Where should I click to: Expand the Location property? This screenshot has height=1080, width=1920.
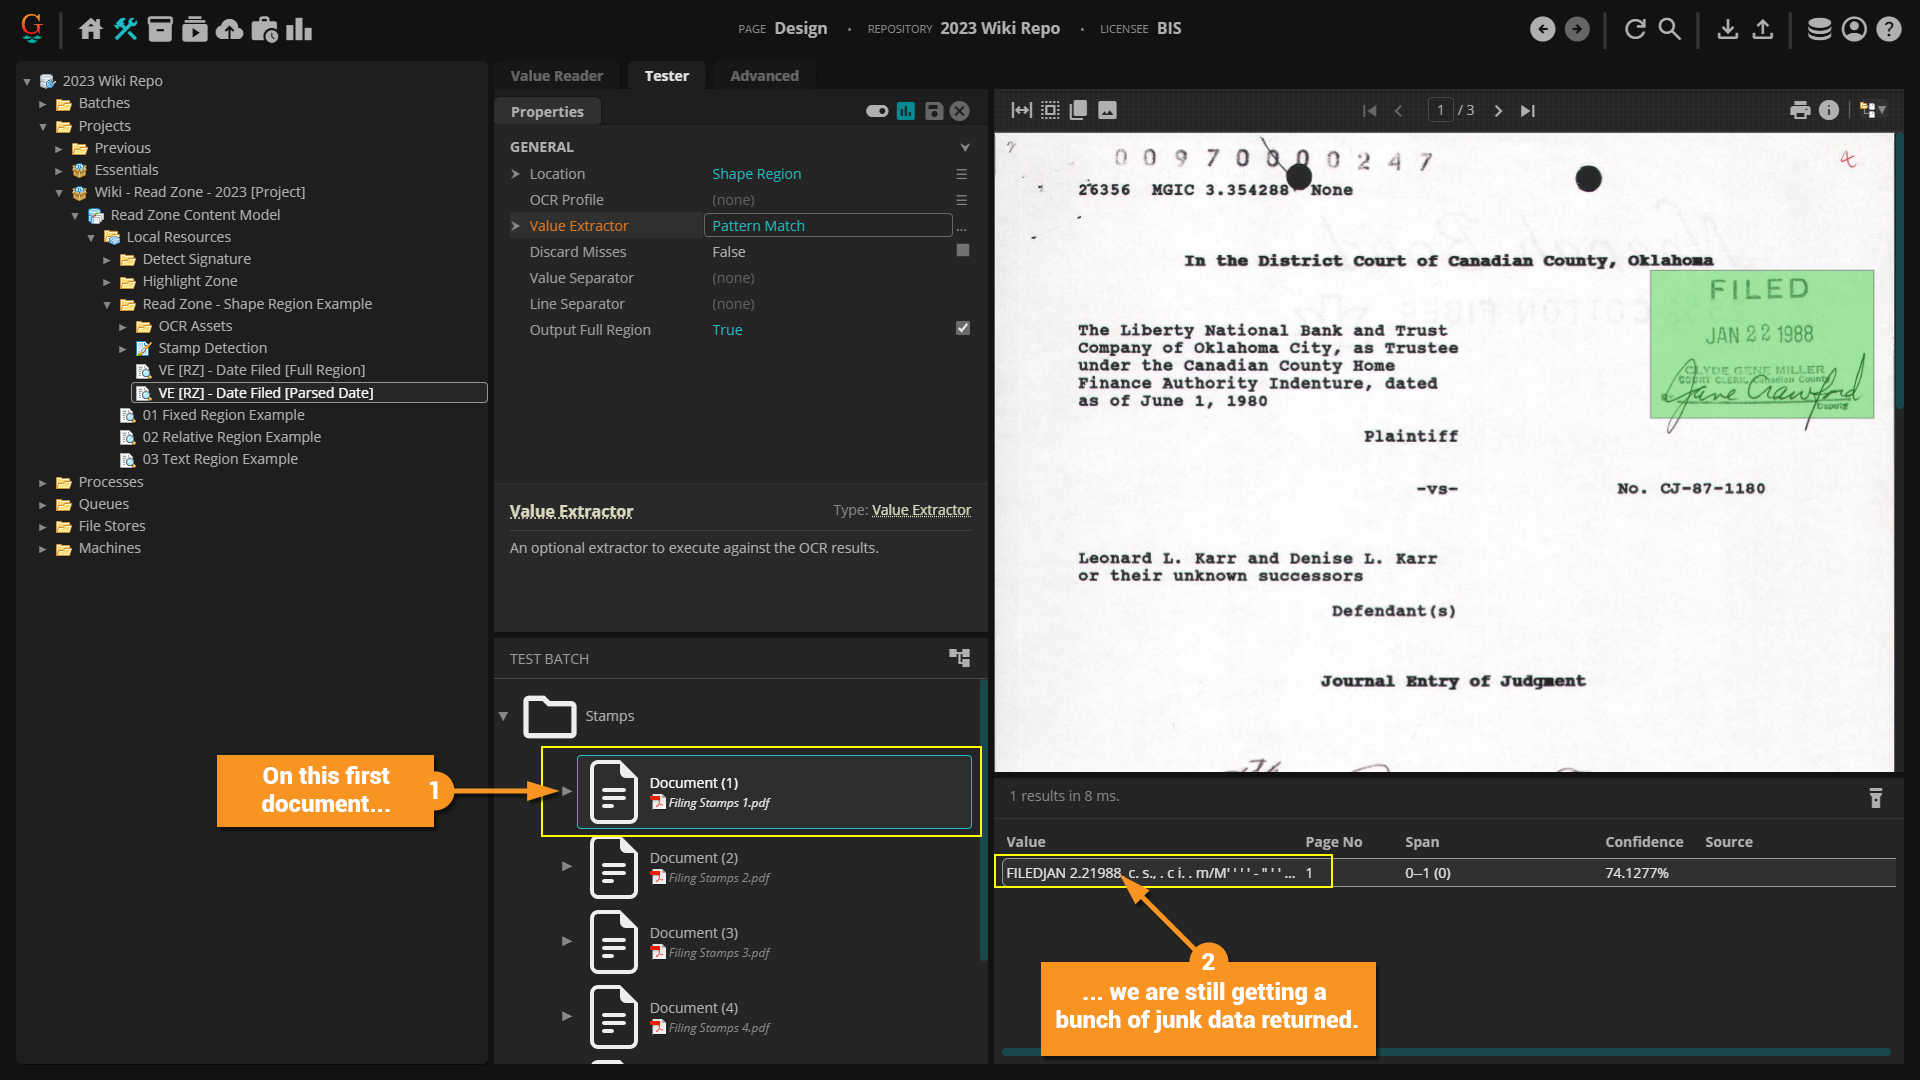pos(516,174)
